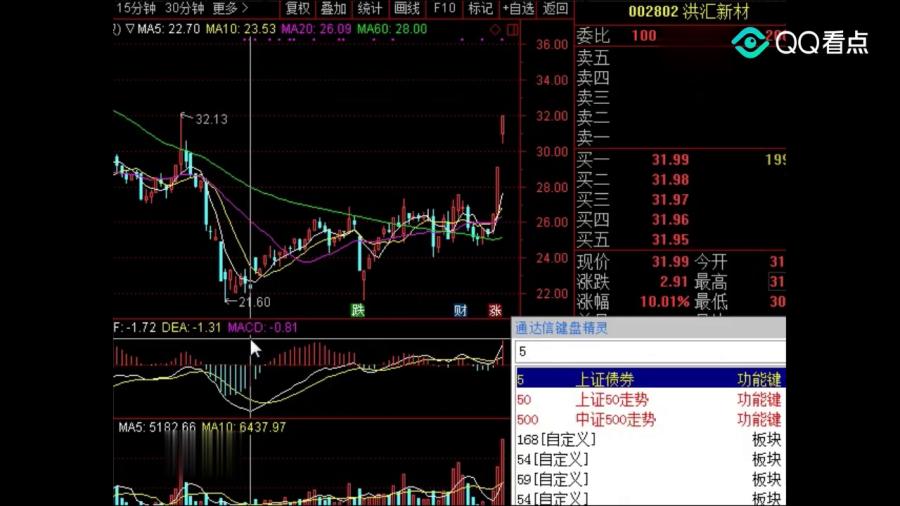The image size is (900, 506).
Task: Click the 复权 toolbar button
Action: [297, 9]
